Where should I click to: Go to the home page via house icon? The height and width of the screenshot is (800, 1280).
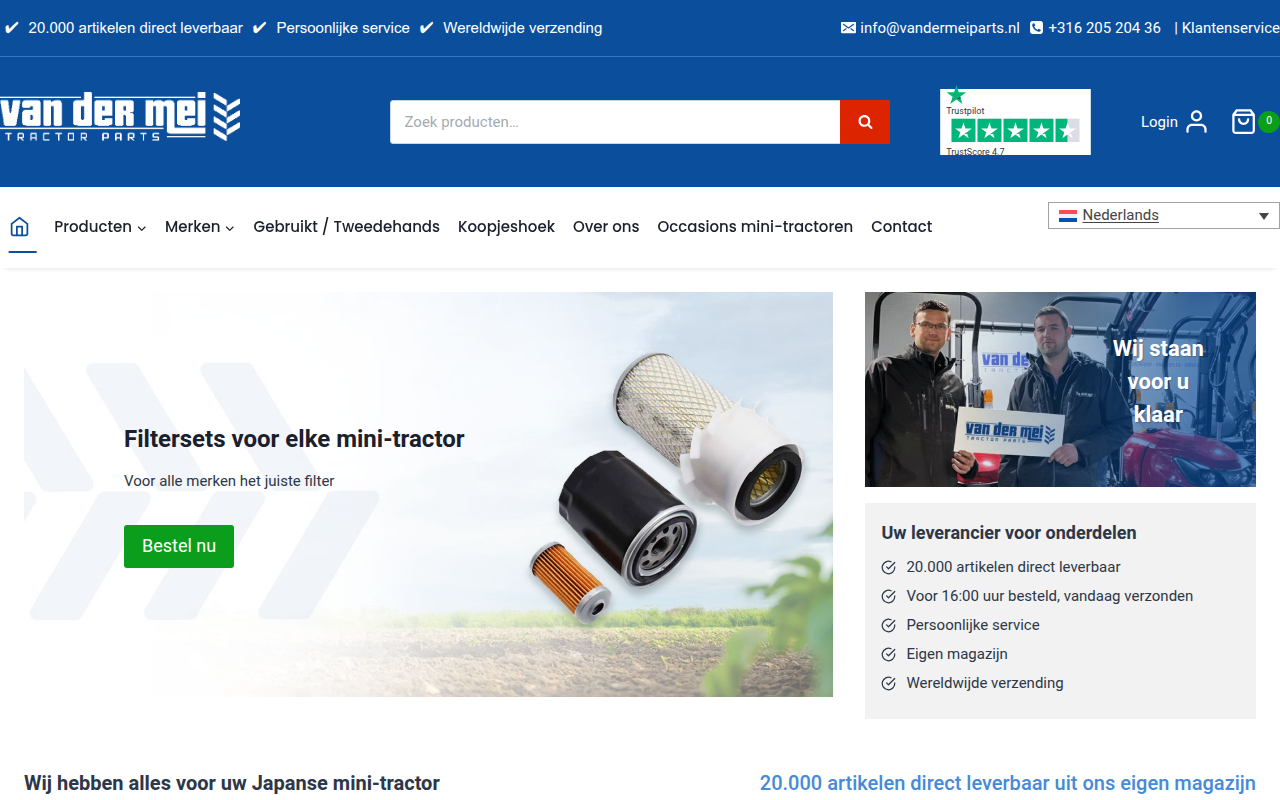(x=19, y=227)
